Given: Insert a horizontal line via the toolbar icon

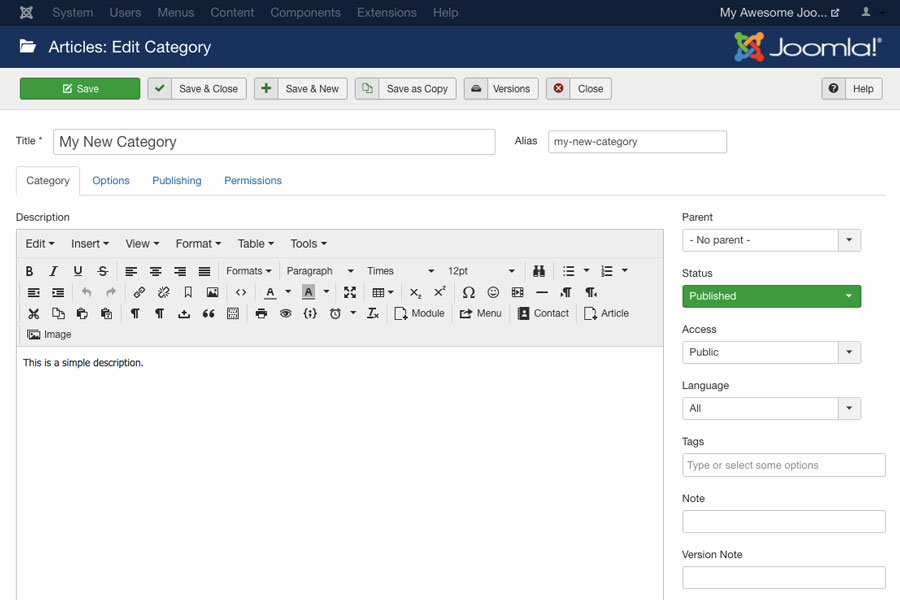Looking at the screenshot, I should [541, 292].
